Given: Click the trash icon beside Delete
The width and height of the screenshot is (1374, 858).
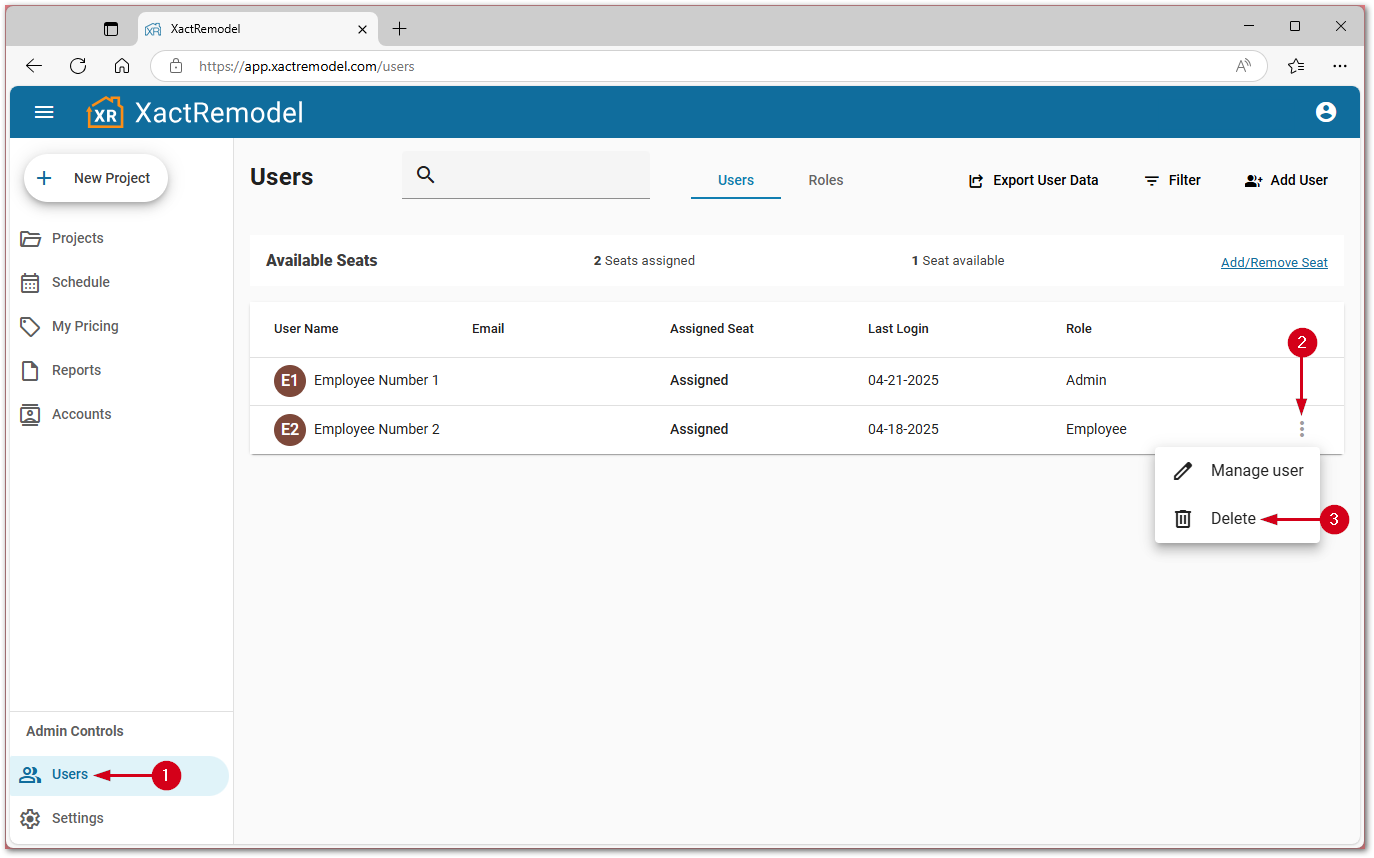Looking at the screenshot, I should [1183, 519].
